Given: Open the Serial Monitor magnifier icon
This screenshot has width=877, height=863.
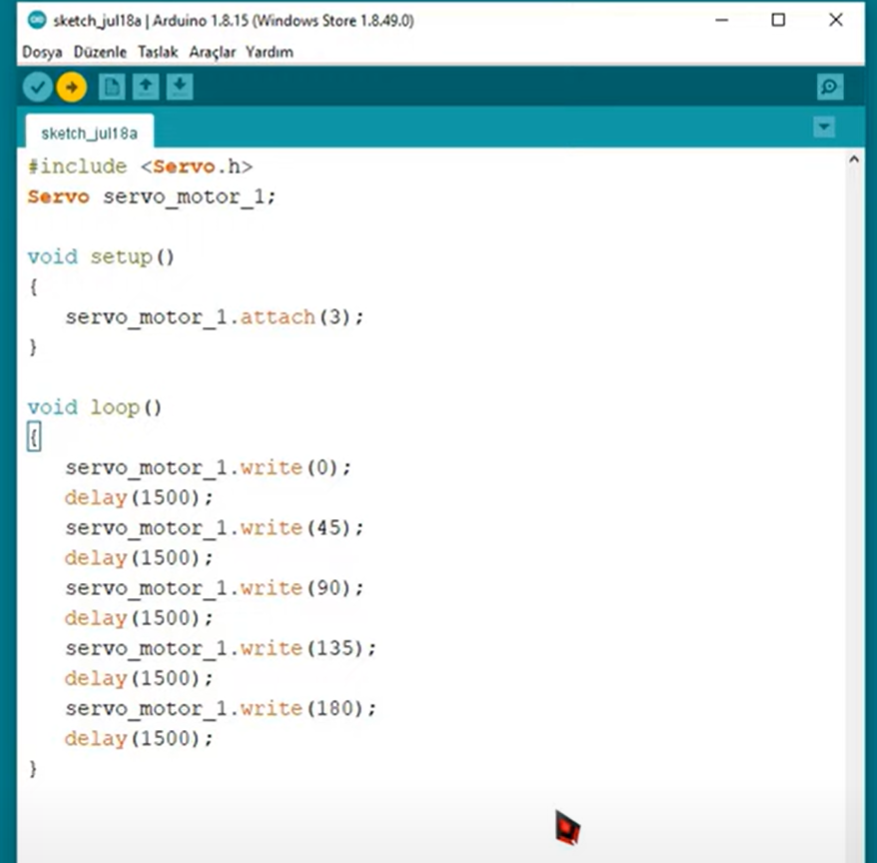Looking at the screenshot, I should pyautogui.click(x=829, y=87).
